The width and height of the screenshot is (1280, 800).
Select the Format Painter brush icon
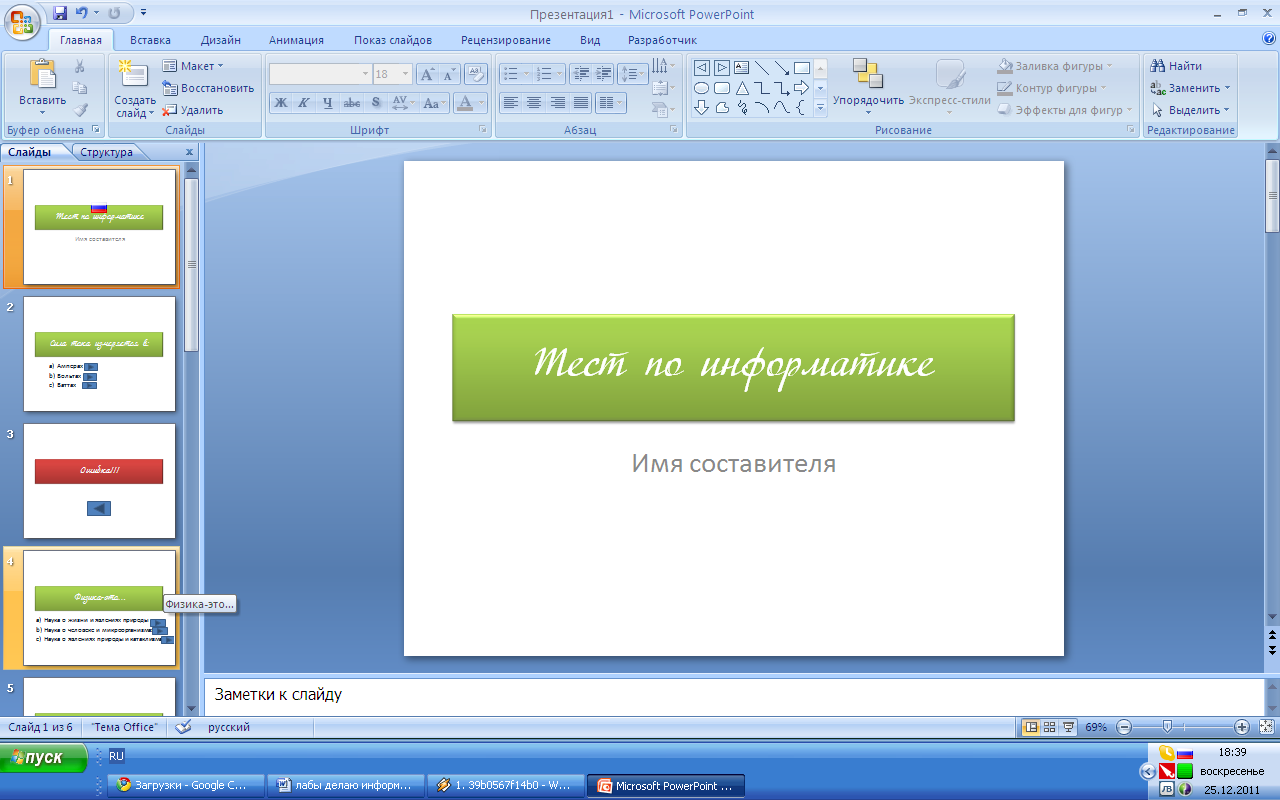[x=80, y=110]
